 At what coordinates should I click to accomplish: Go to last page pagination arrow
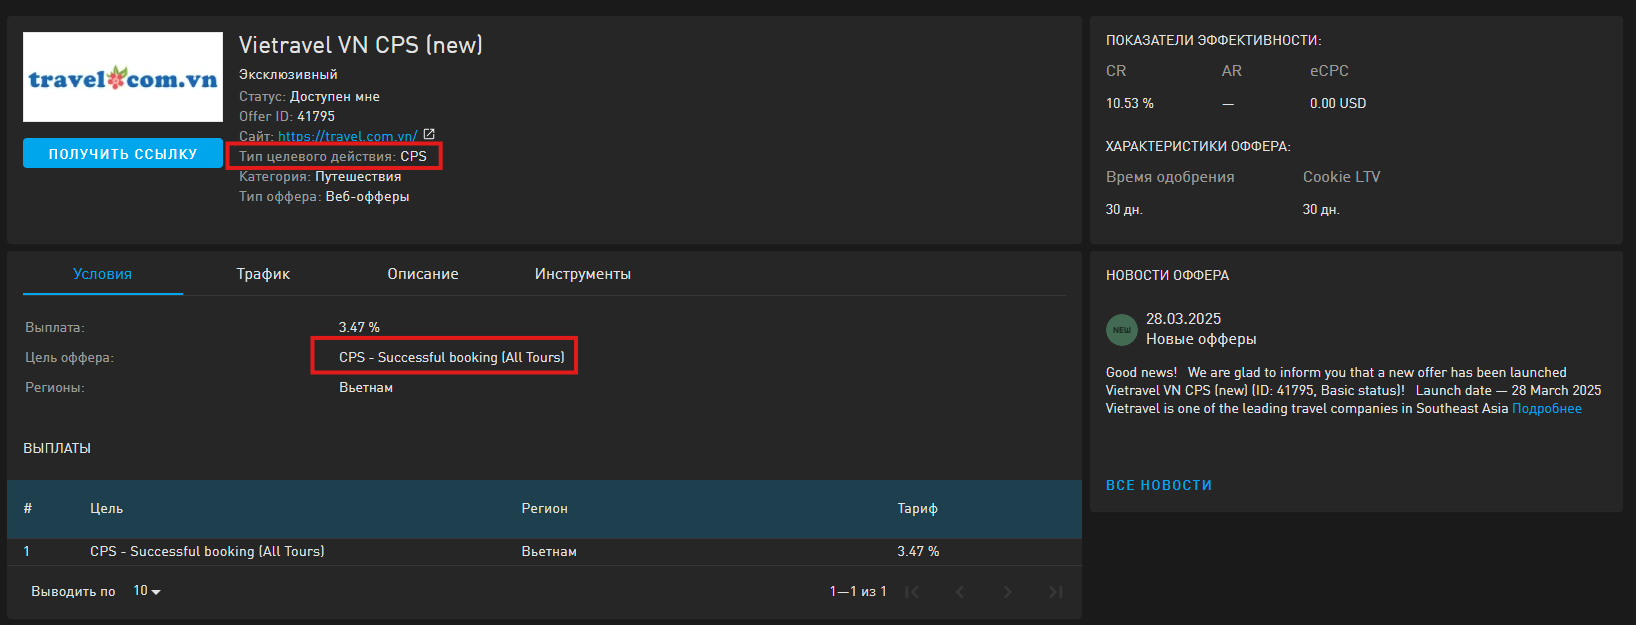pos(1056,592)
